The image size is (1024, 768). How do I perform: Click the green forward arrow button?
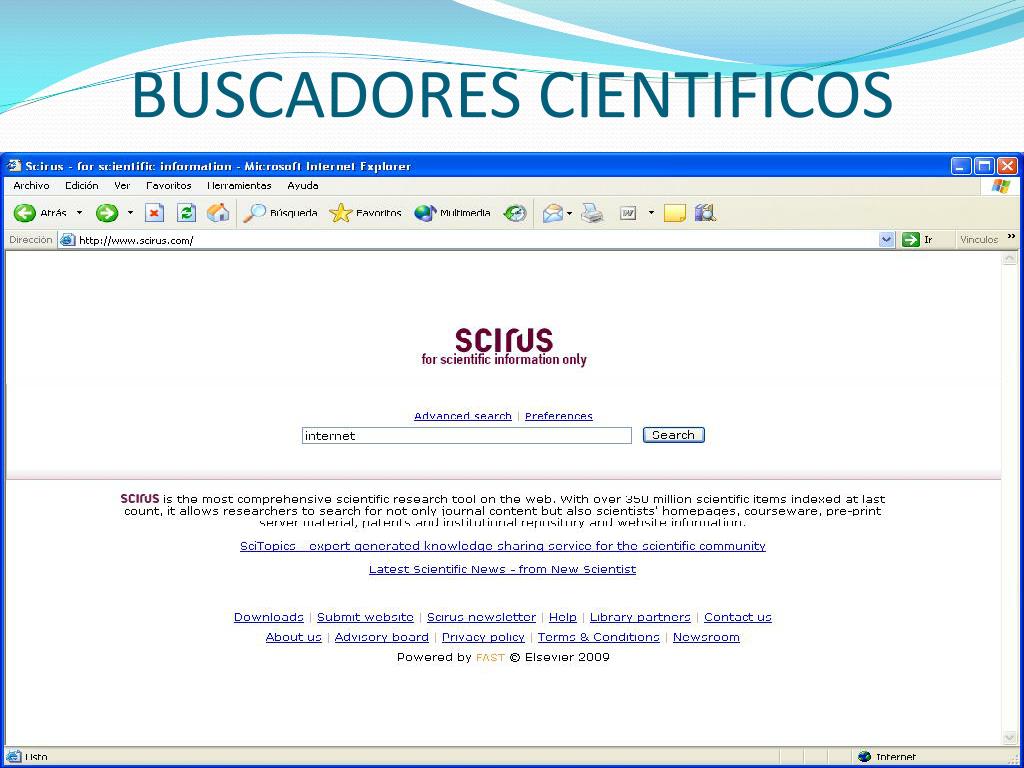tap(106, 213)
